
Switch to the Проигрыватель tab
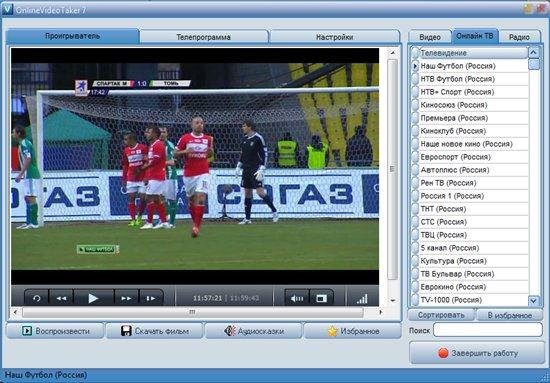73,36
